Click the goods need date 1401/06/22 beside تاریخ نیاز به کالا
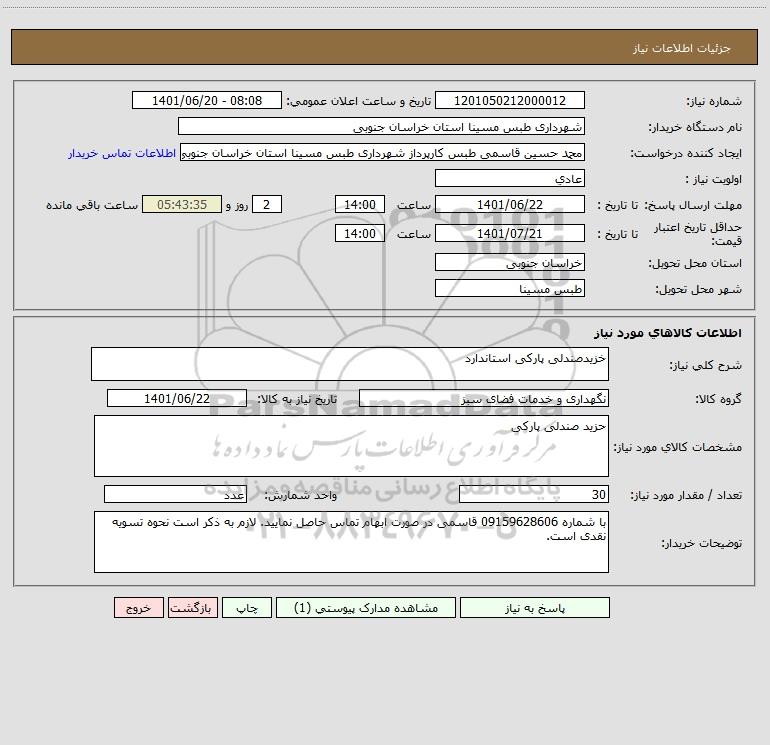 [x=177, y=398]
